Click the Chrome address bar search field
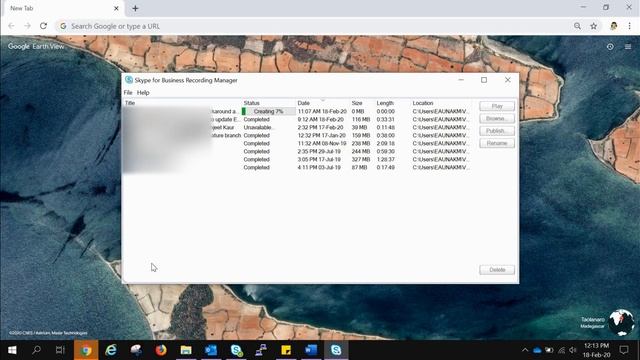 314,26
